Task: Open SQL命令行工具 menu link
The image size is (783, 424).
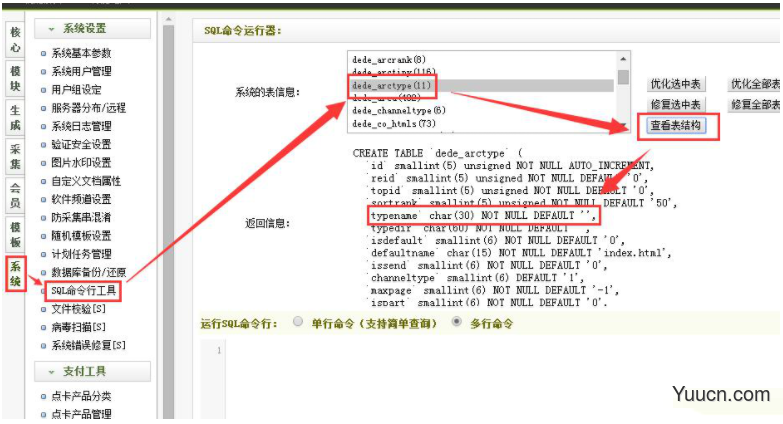Action: click(83, 291)
